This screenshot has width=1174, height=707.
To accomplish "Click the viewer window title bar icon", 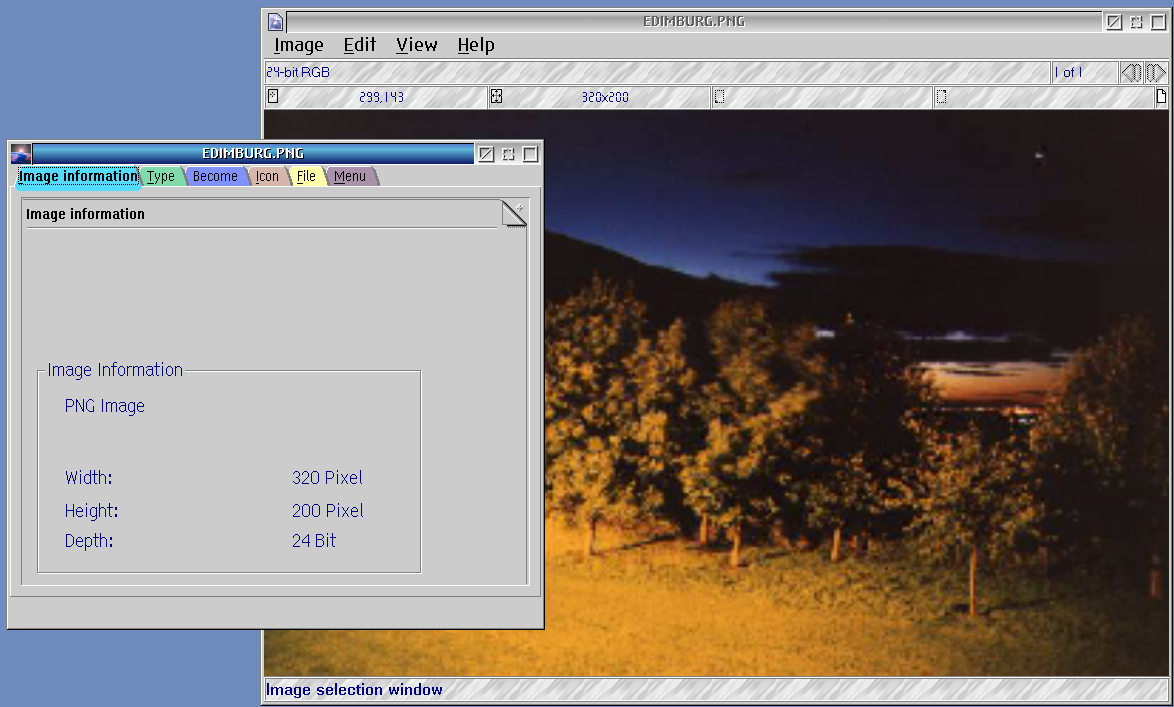I will tap(276, 22).
